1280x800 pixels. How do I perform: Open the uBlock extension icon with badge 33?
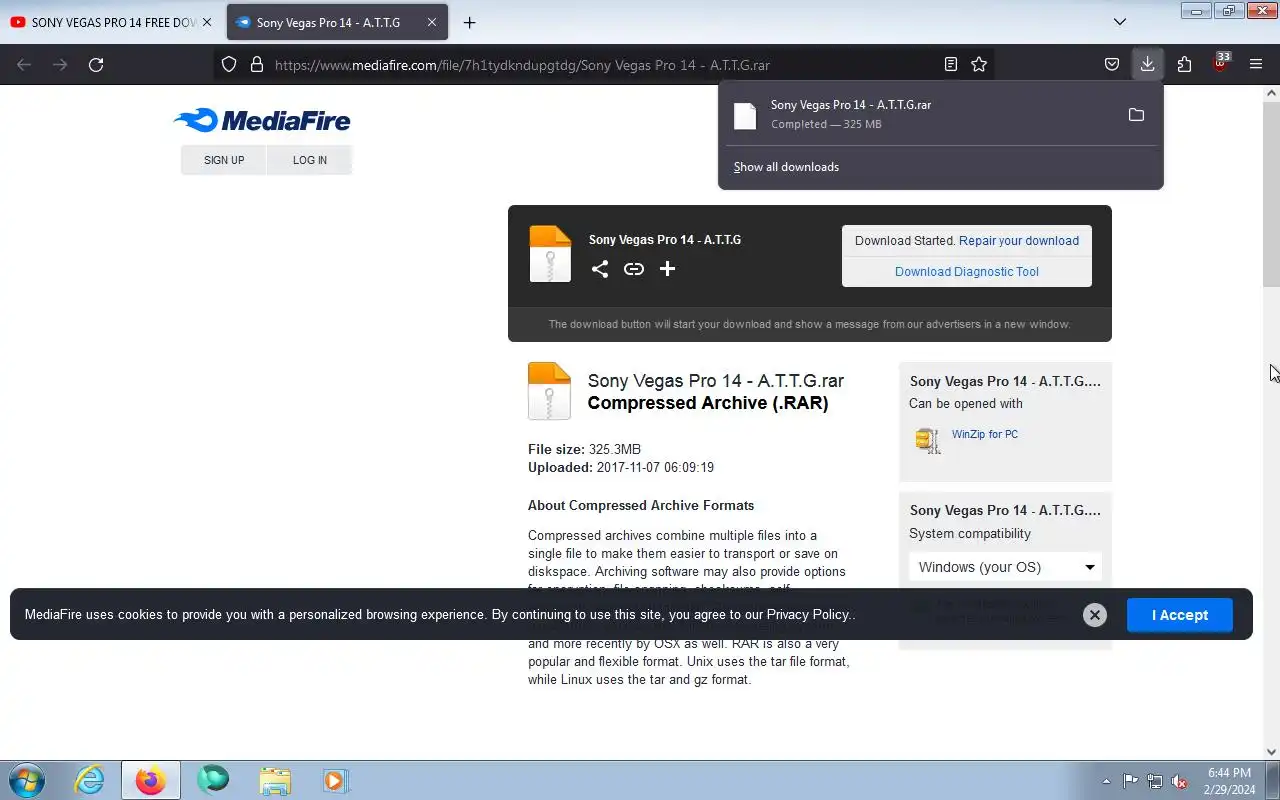(1220, 63)
